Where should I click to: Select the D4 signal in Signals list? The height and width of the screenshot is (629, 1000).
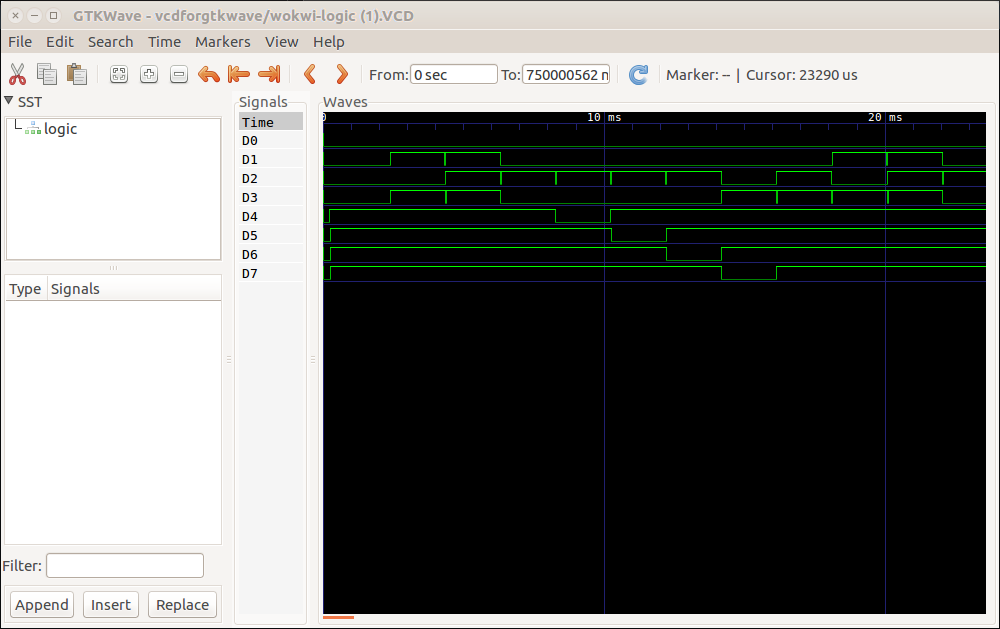pos(250,216)
